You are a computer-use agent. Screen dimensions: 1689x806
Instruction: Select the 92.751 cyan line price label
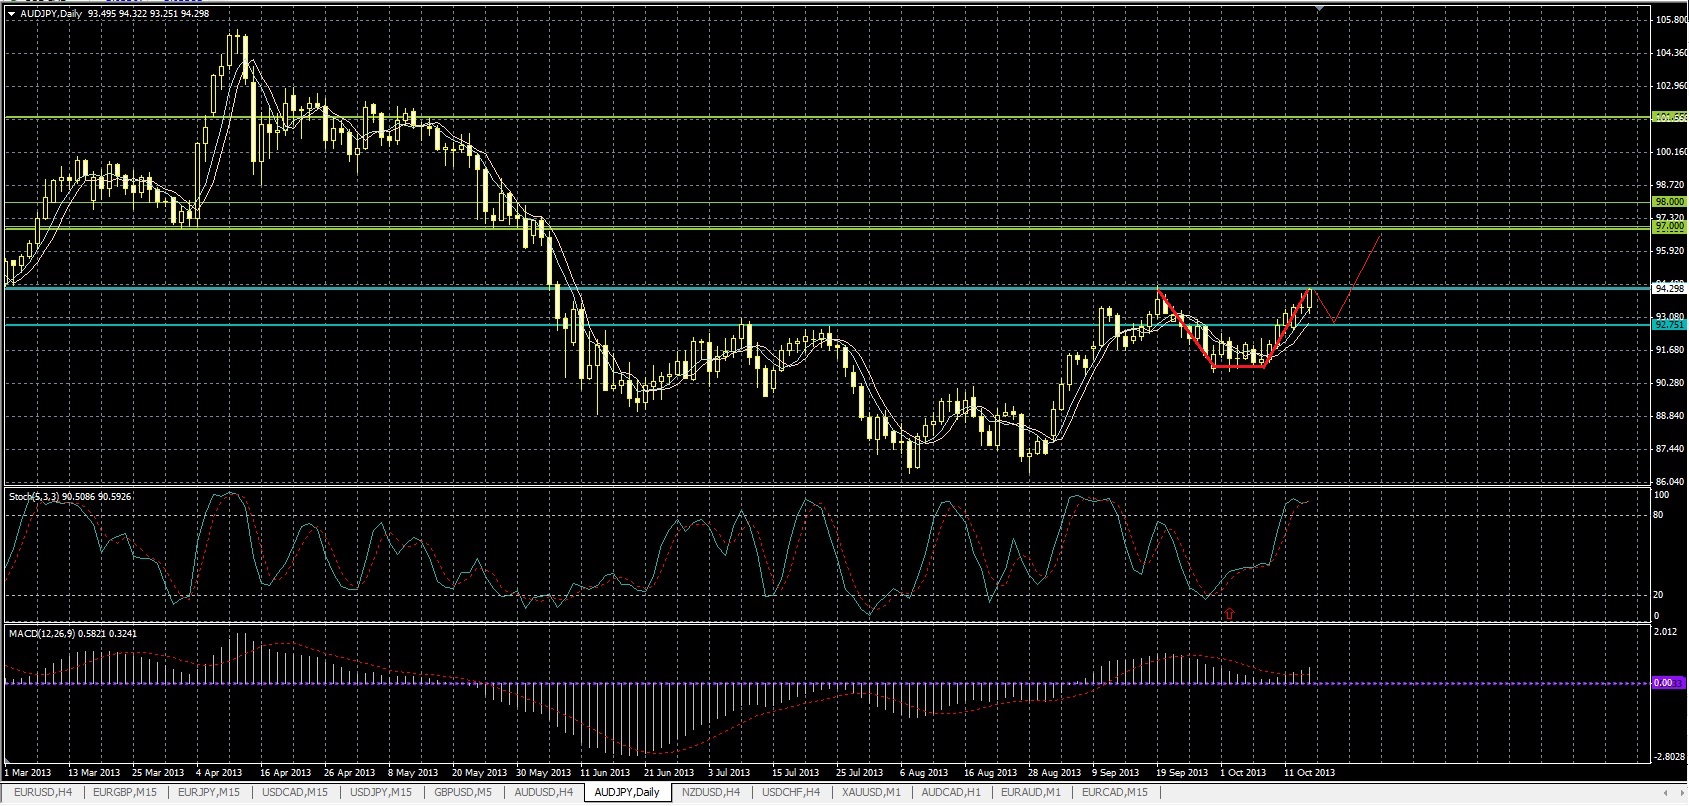click(x=1669, y=325)
